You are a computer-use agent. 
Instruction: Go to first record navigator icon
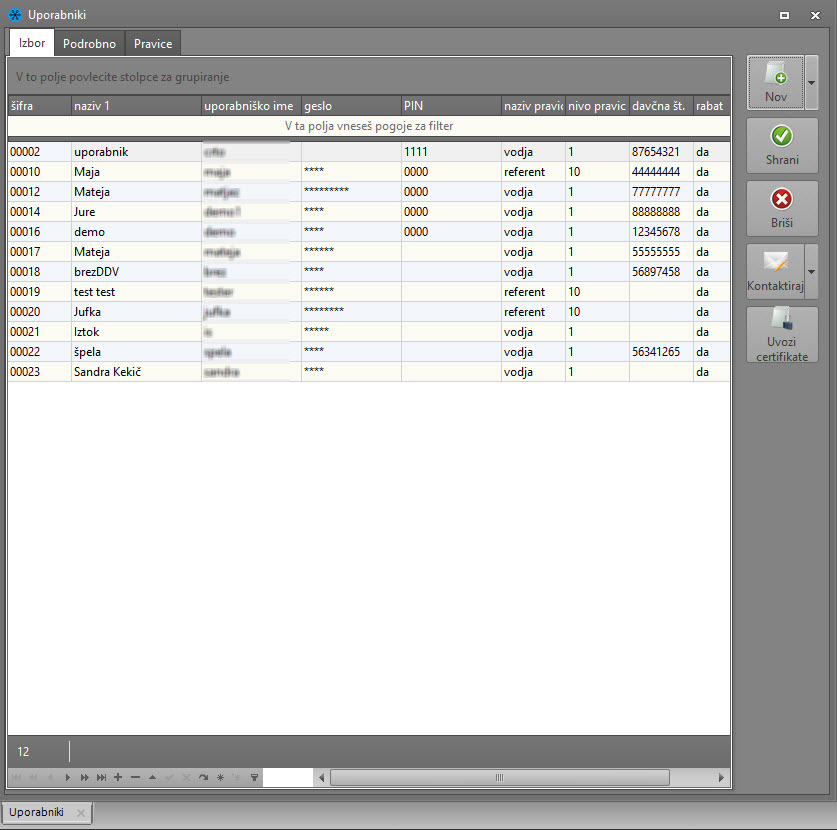(17, 778)
